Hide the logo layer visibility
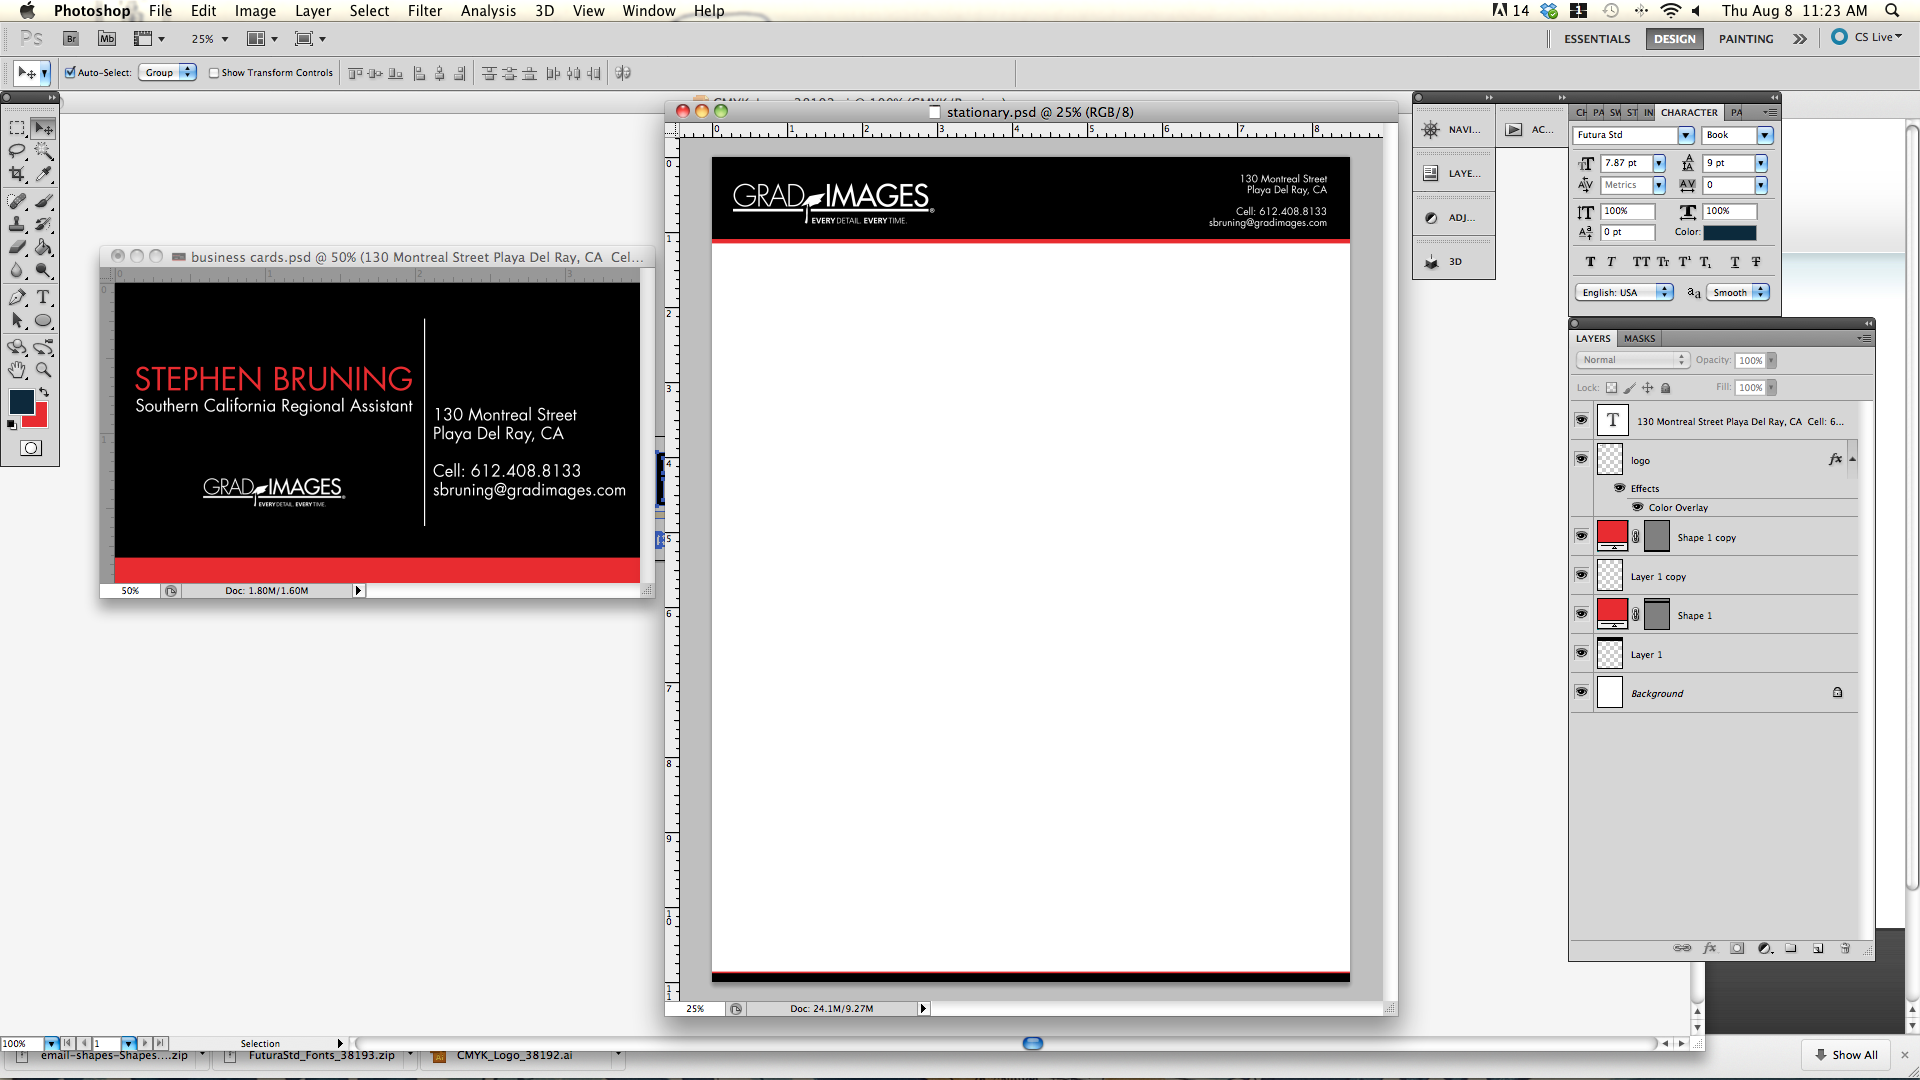Viewport: 1920px width, 1080px height. point(1581,459)
